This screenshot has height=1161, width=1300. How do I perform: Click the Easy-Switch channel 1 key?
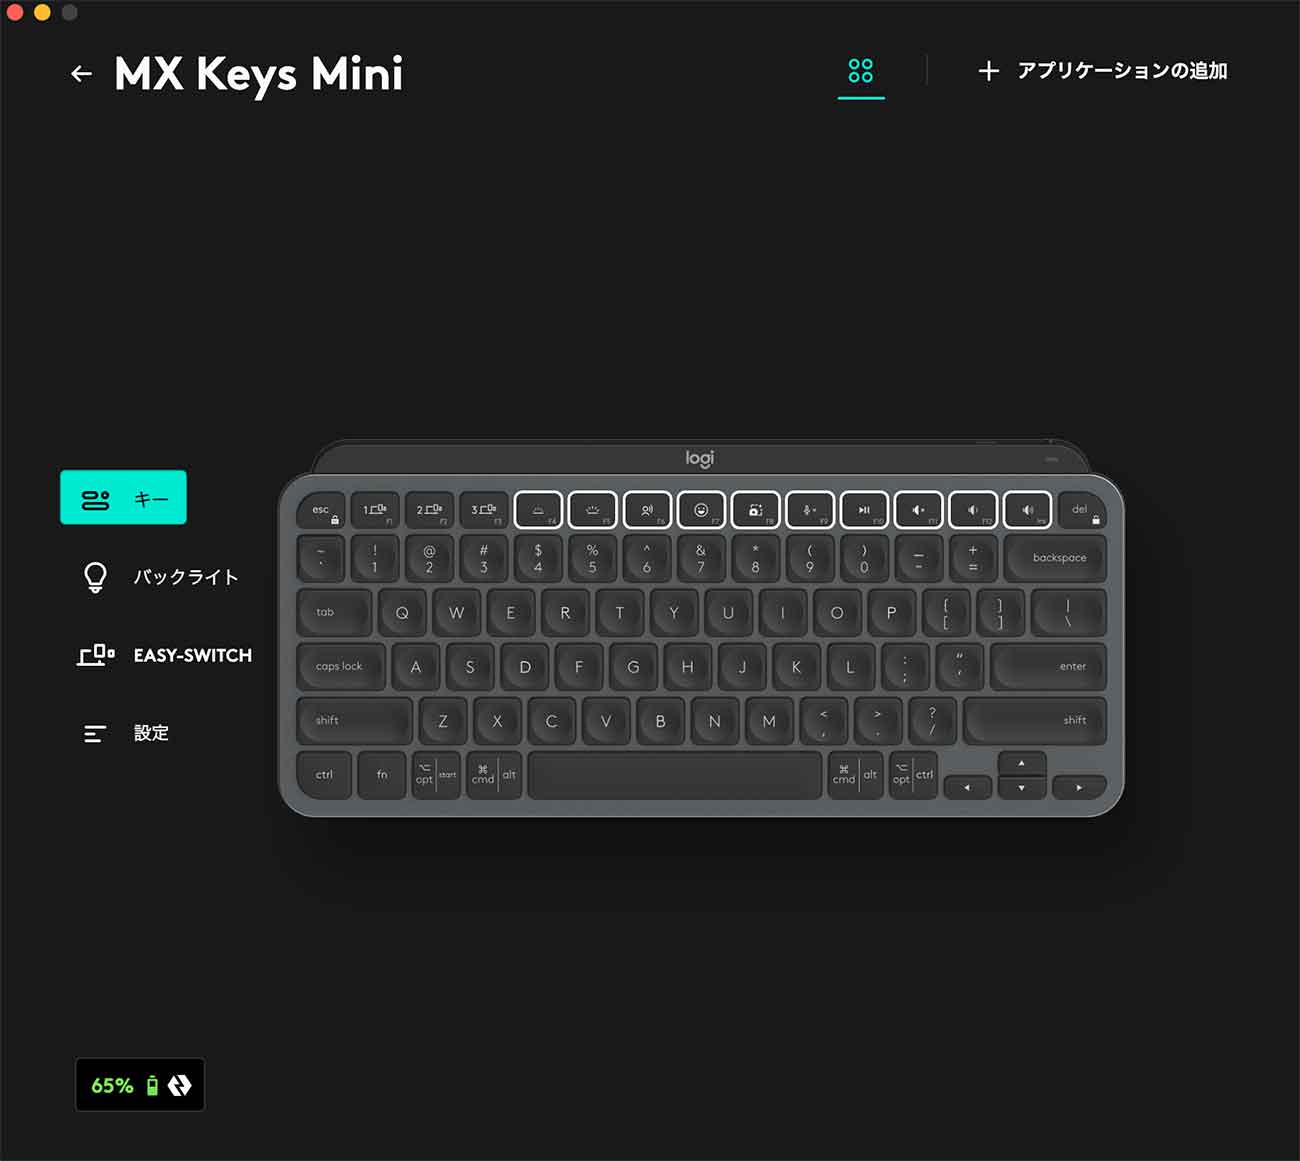click(375, 510)
